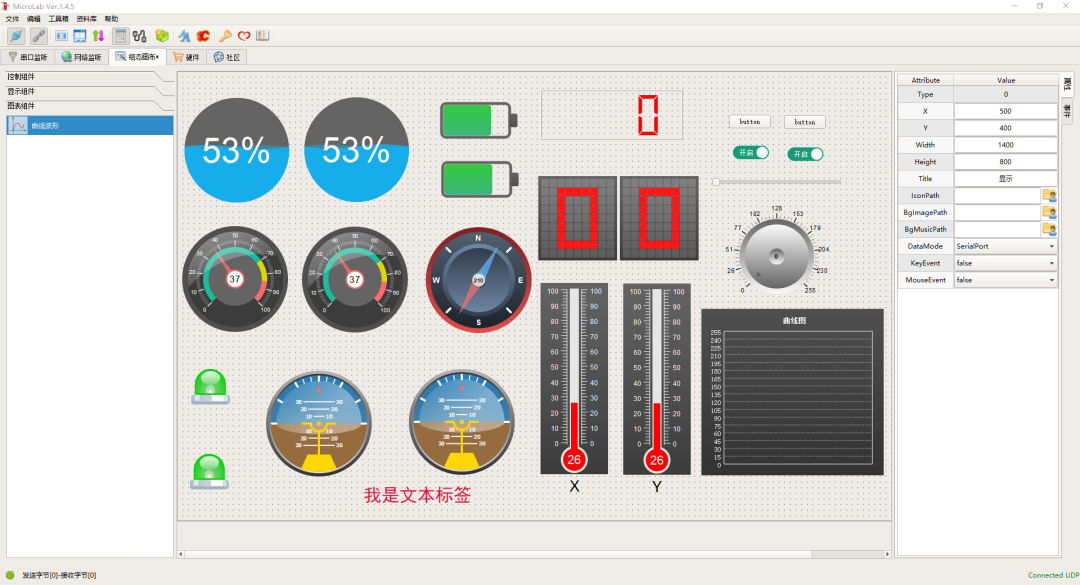
Task: Click the horizontal slider handle on canvas
Action: click(x=716, y=182)
